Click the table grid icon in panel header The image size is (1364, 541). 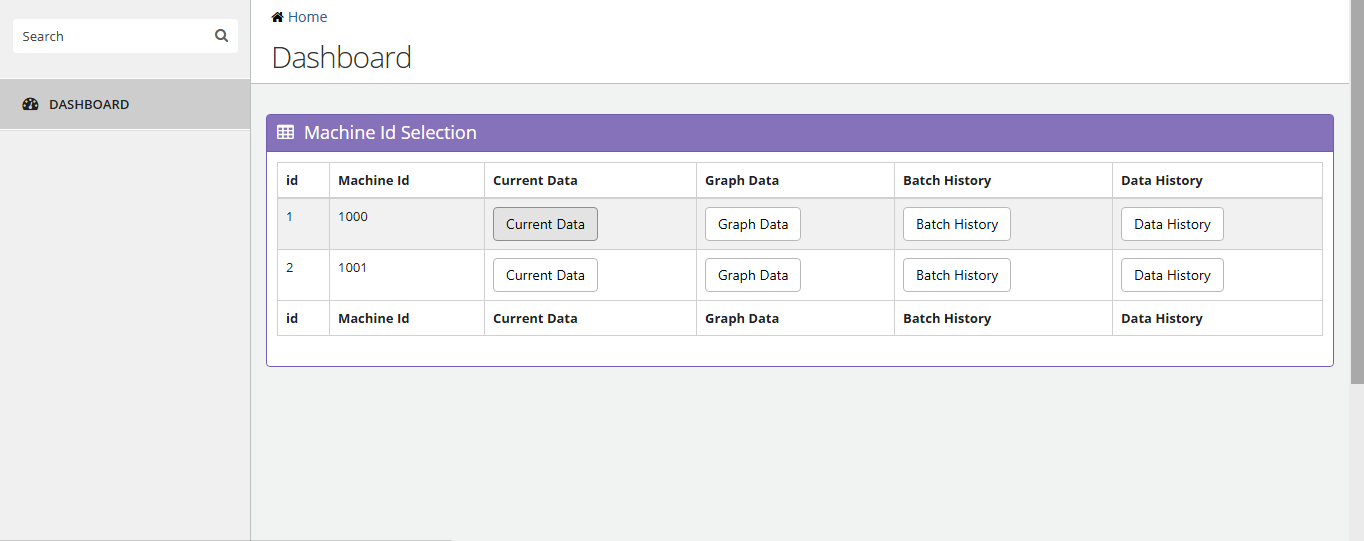(285, 132)
